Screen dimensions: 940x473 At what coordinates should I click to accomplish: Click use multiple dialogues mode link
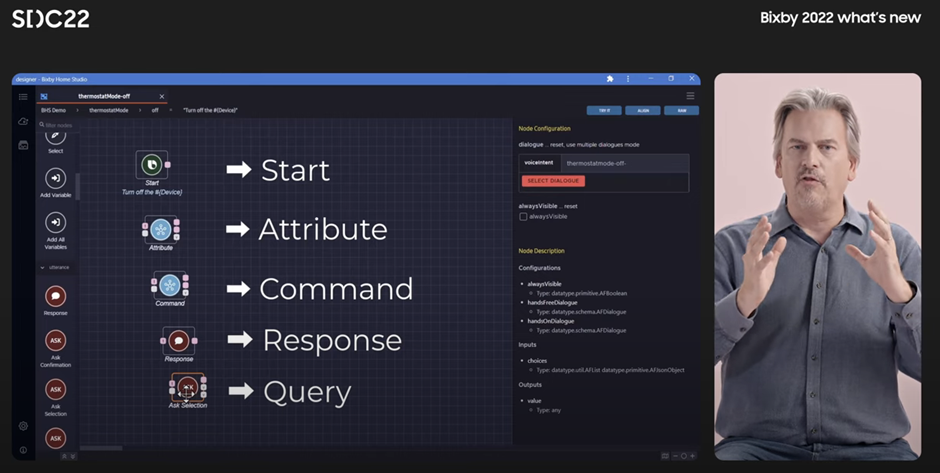pyautogui.click(x=603, y=144)
